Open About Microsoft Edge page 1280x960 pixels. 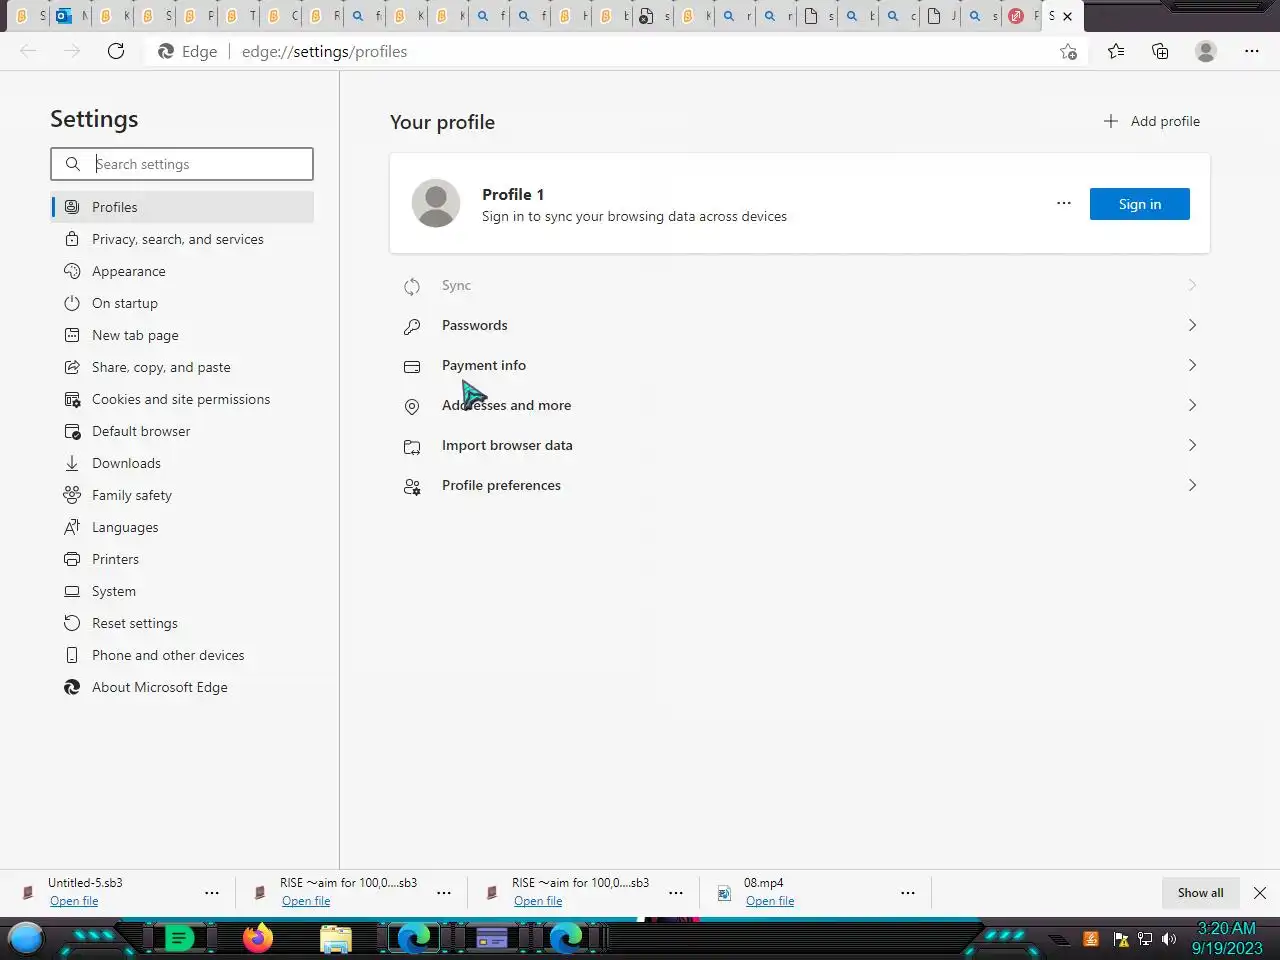click(x=182, y=687)
